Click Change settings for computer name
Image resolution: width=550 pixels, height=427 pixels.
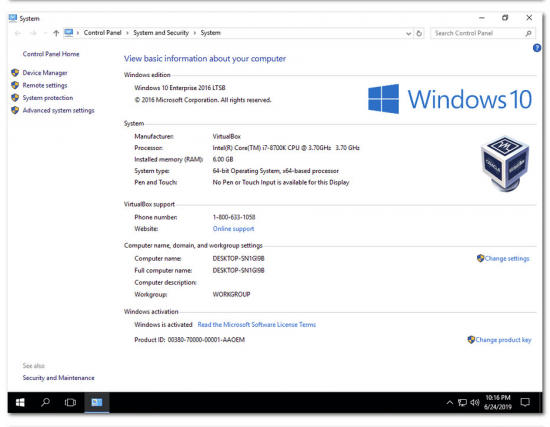point(507,259)
